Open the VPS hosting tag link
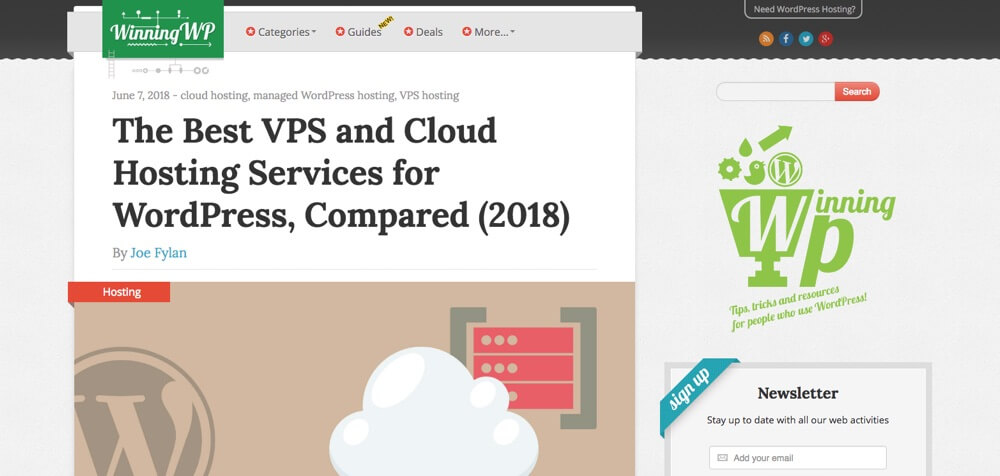 (429, 96)
